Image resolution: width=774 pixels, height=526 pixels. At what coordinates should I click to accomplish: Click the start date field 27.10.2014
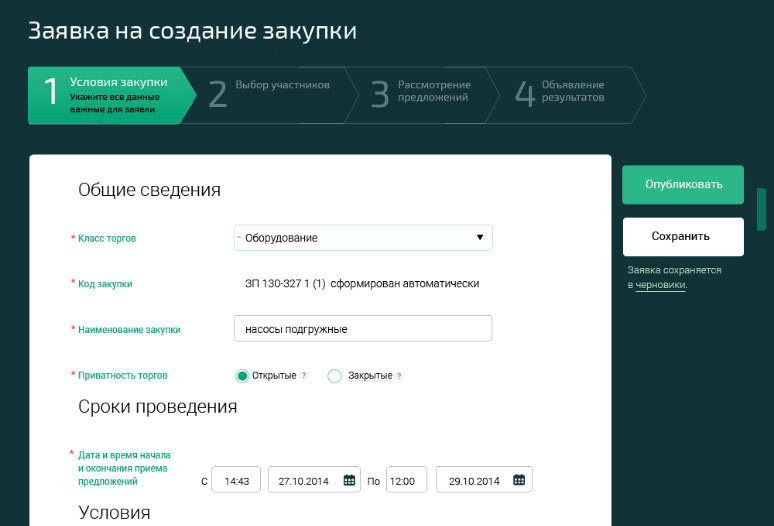click(x=303, y=480)
